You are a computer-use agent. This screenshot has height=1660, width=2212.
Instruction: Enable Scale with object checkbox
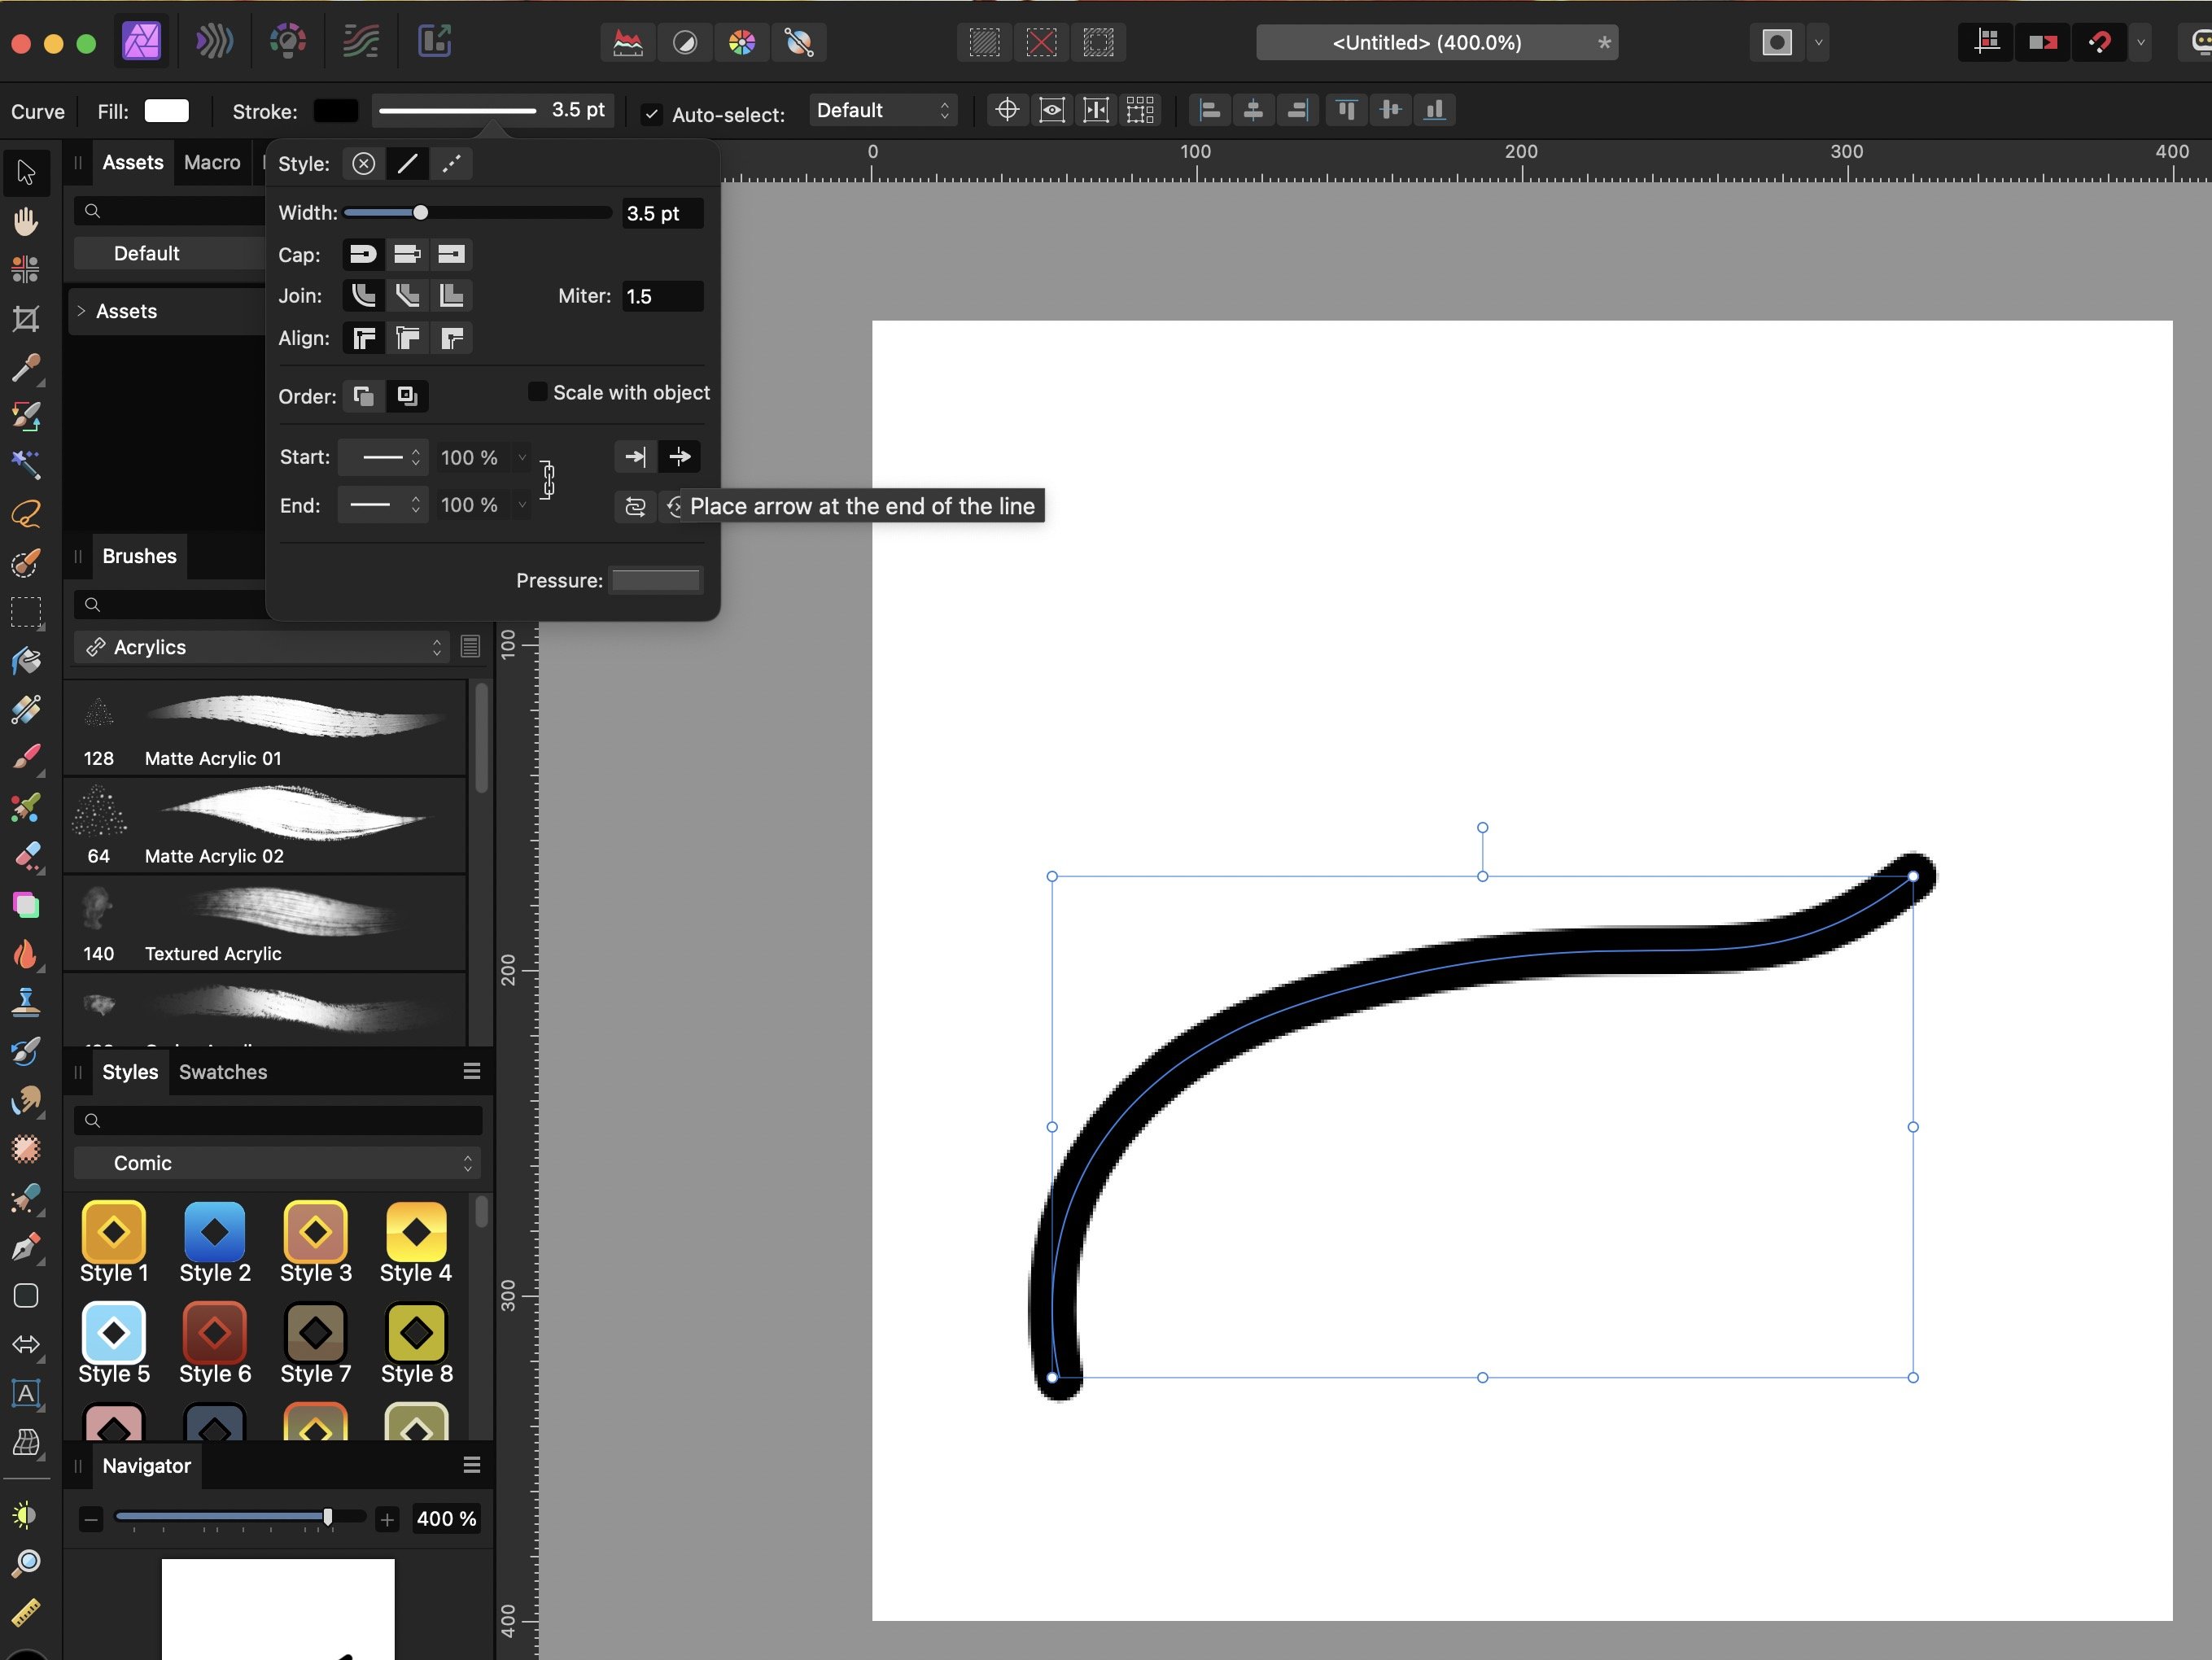(538, 392)
